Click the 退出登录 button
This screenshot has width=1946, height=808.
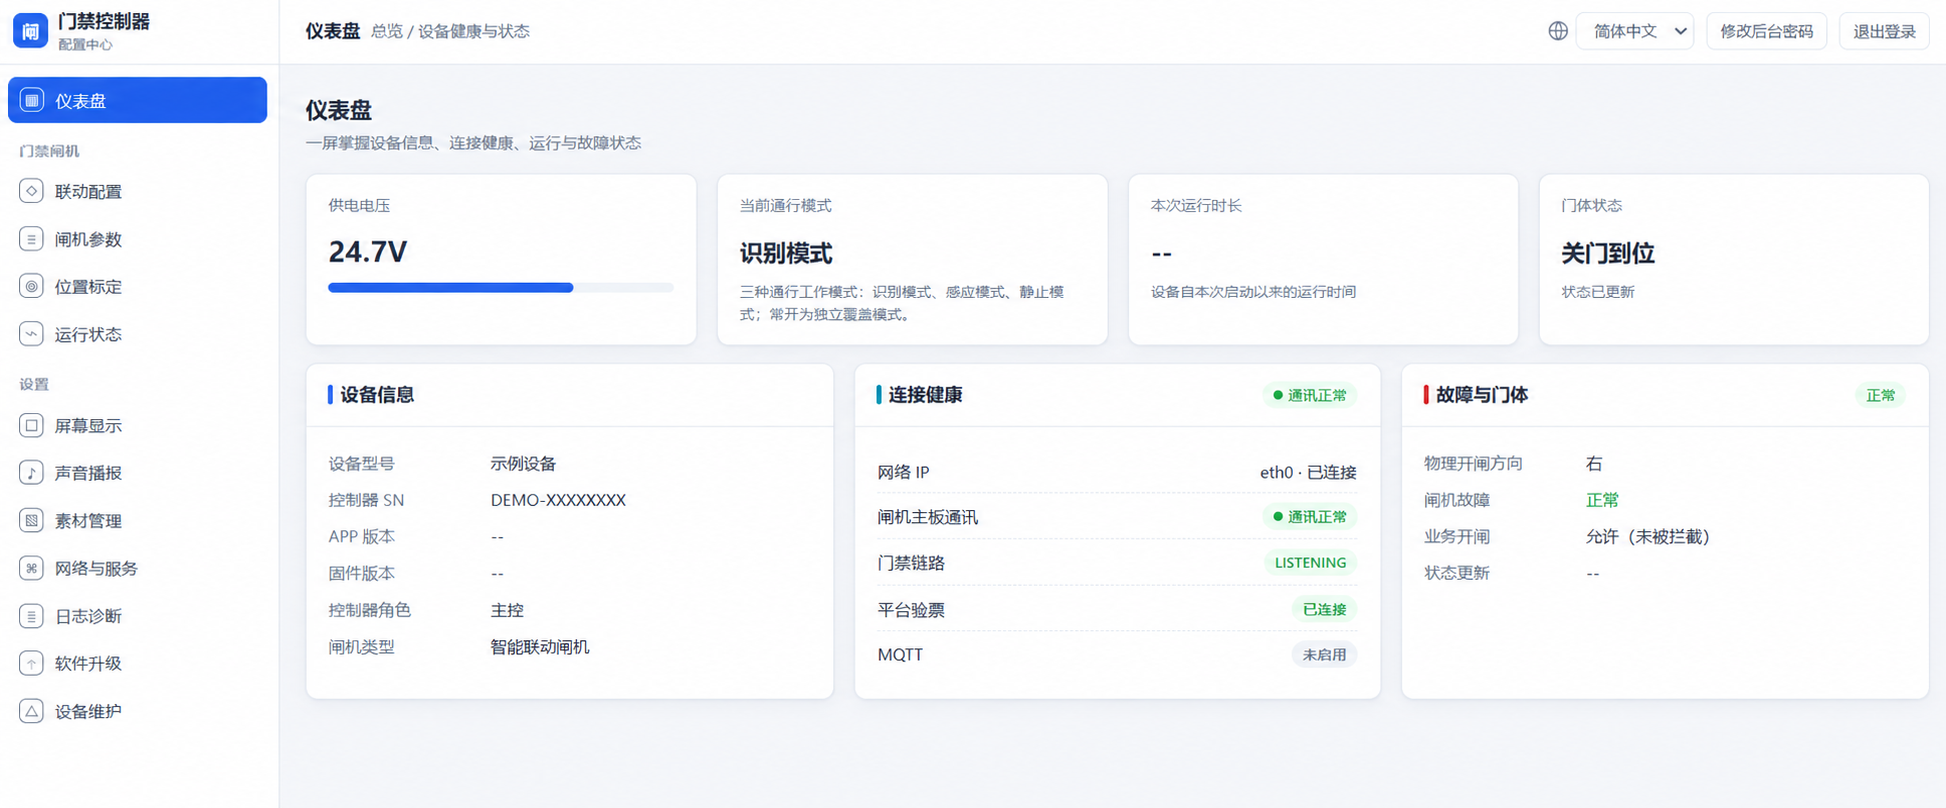point(1884,31)
